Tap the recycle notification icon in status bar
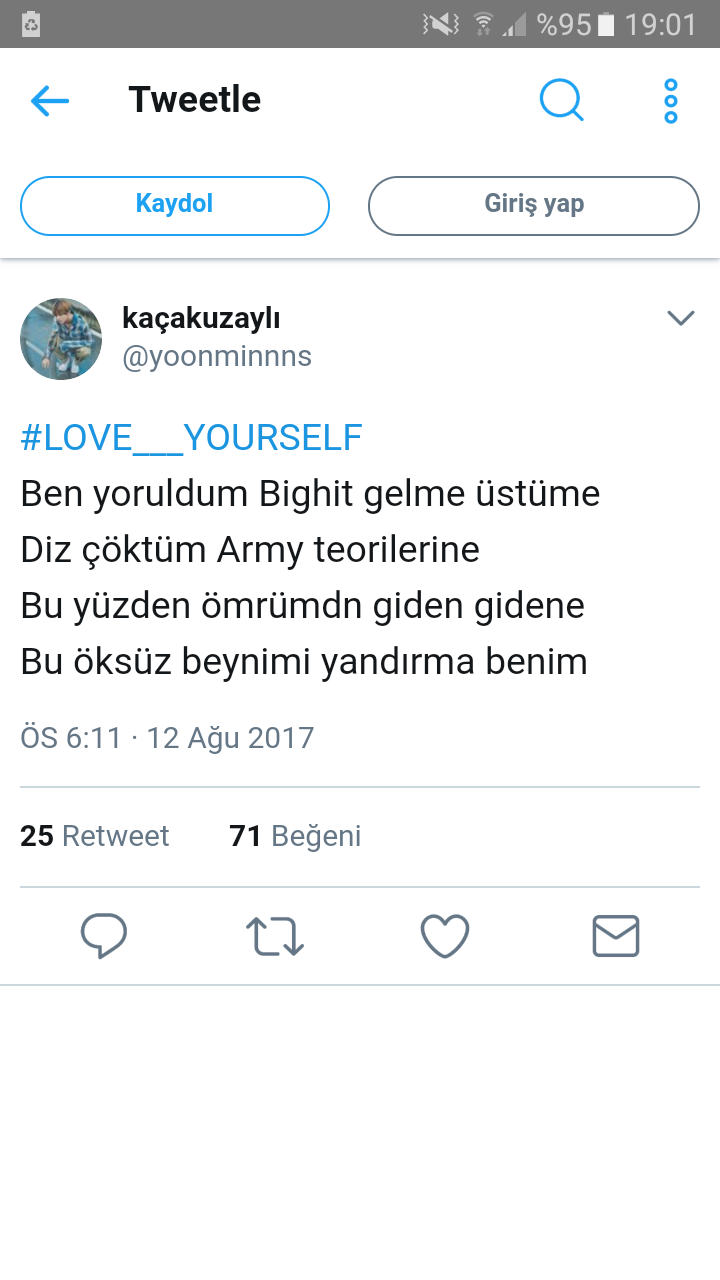This screenshot has height=1280, width=720. pyautogui.click(x=31, y=24)
